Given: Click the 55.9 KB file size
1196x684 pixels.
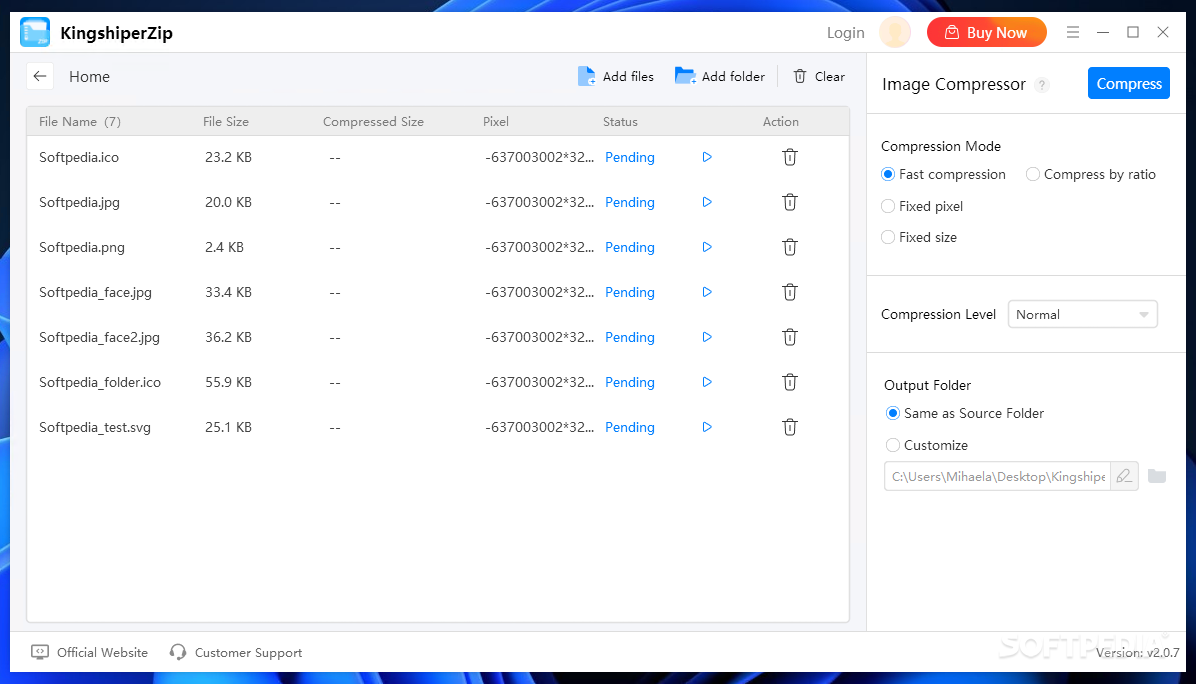Looking at the screenshot, I should coord(228,382).
